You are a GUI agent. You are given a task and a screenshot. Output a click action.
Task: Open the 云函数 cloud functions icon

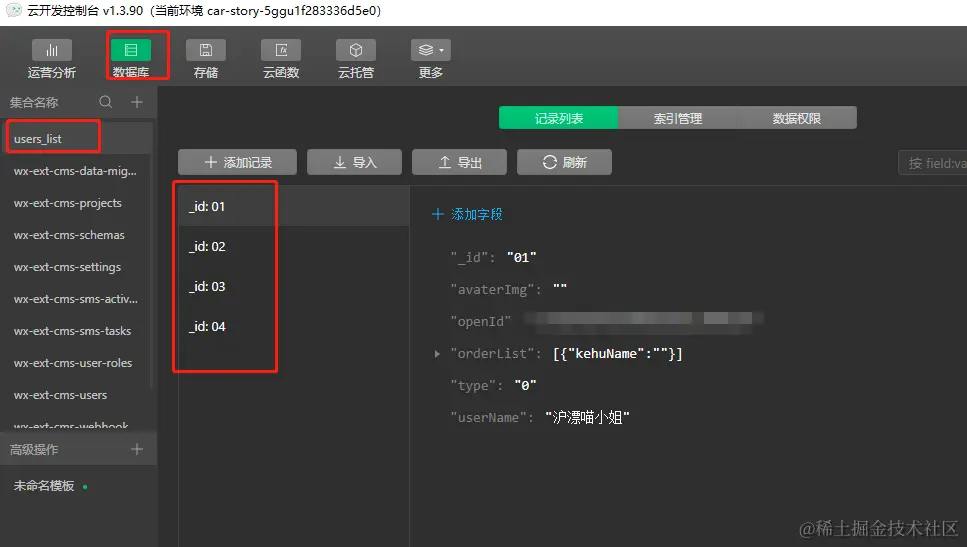click(x=281, y=51)
